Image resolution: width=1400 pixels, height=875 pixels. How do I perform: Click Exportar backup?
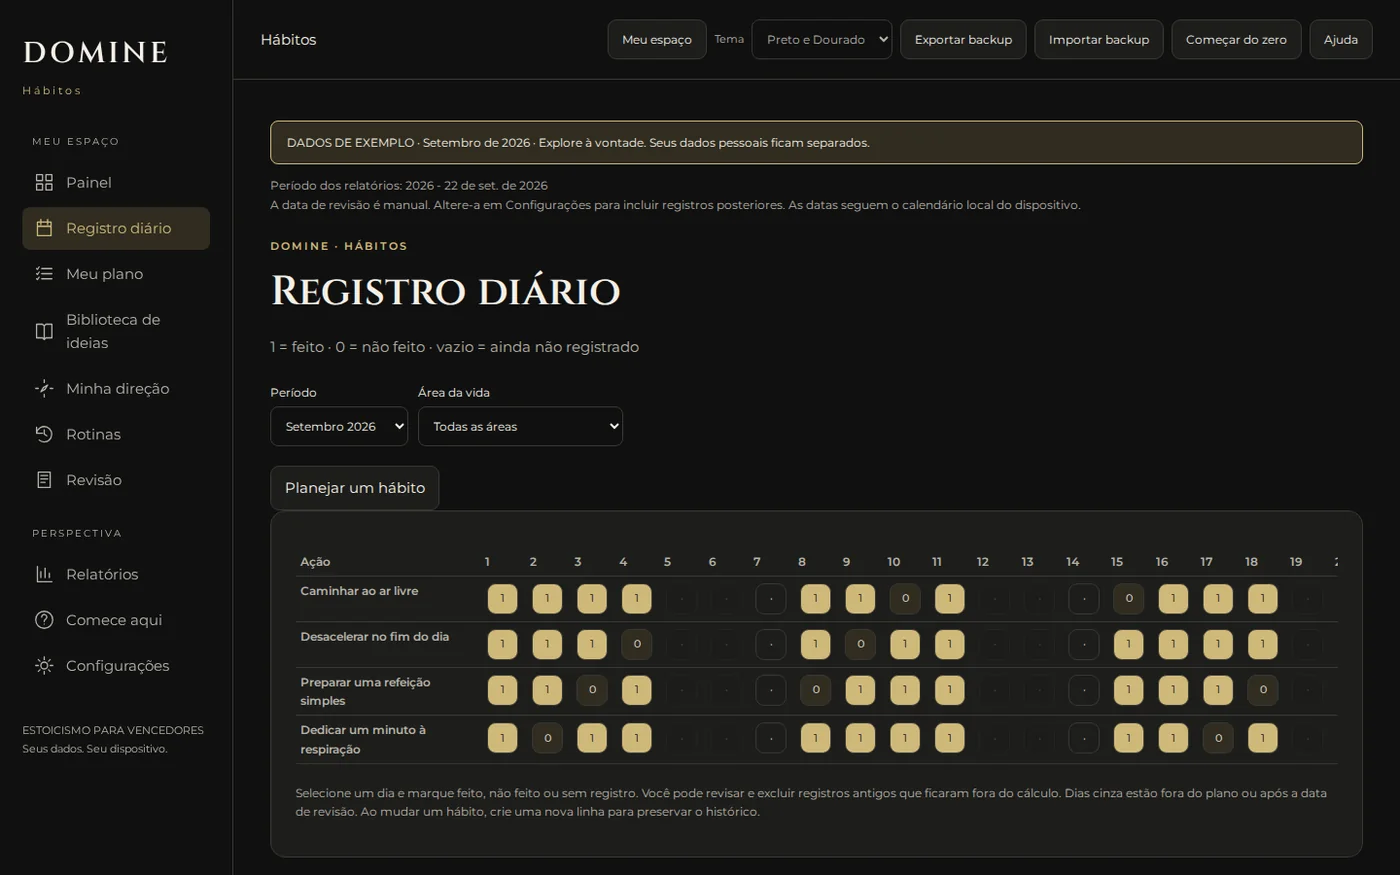(x=963, y=40)
